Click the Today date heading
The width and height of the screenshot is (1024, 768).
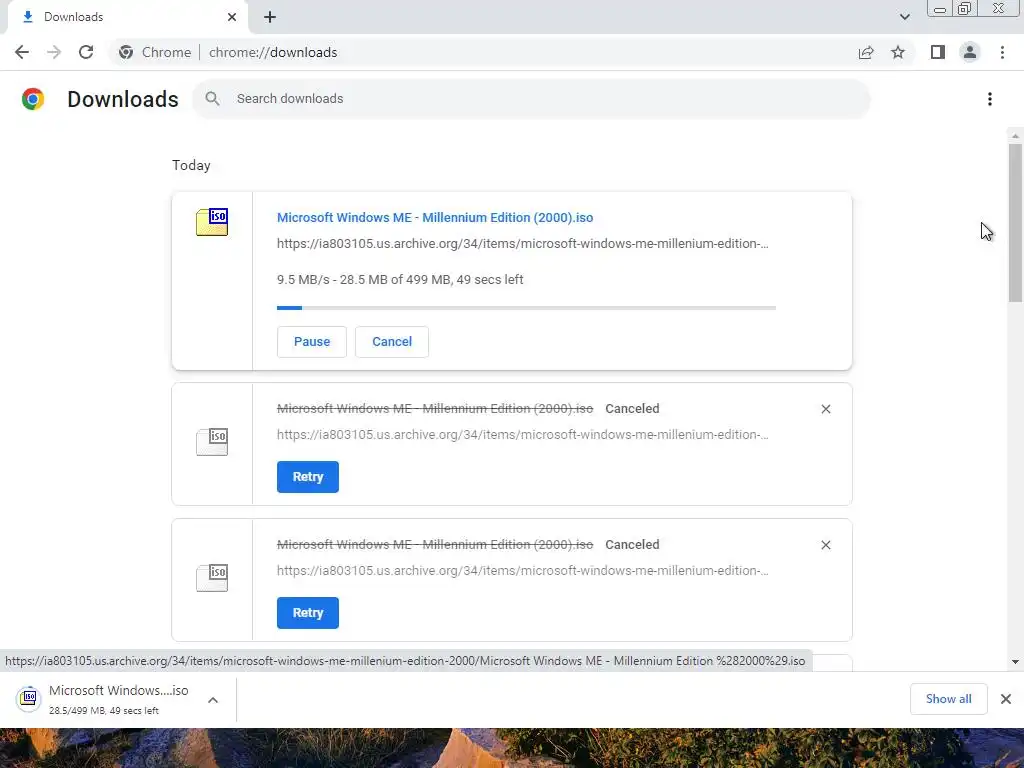tap(191, 165)
